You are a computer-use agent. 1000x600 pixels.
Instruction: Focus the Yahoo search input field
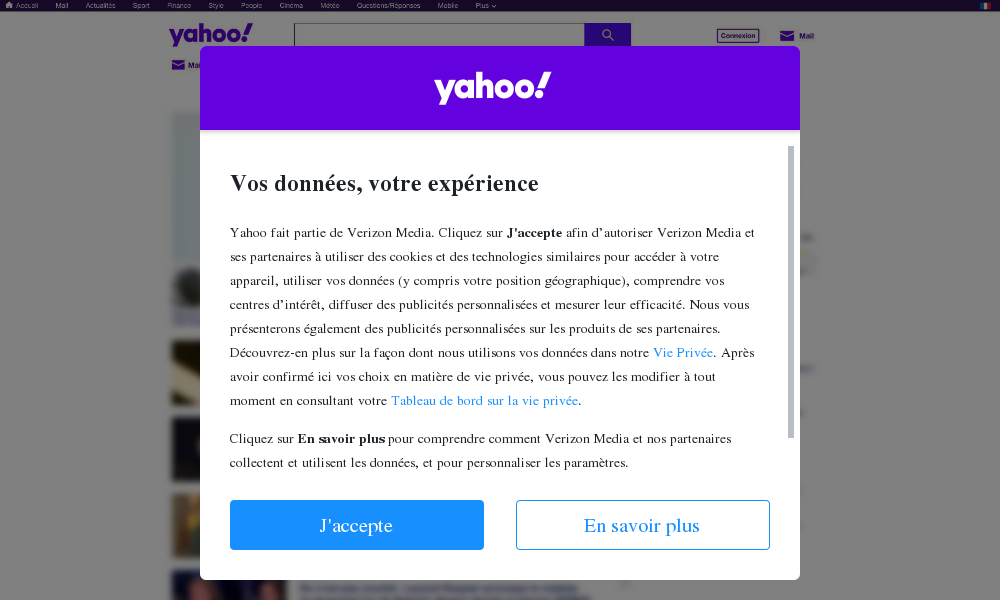[439, 34]
